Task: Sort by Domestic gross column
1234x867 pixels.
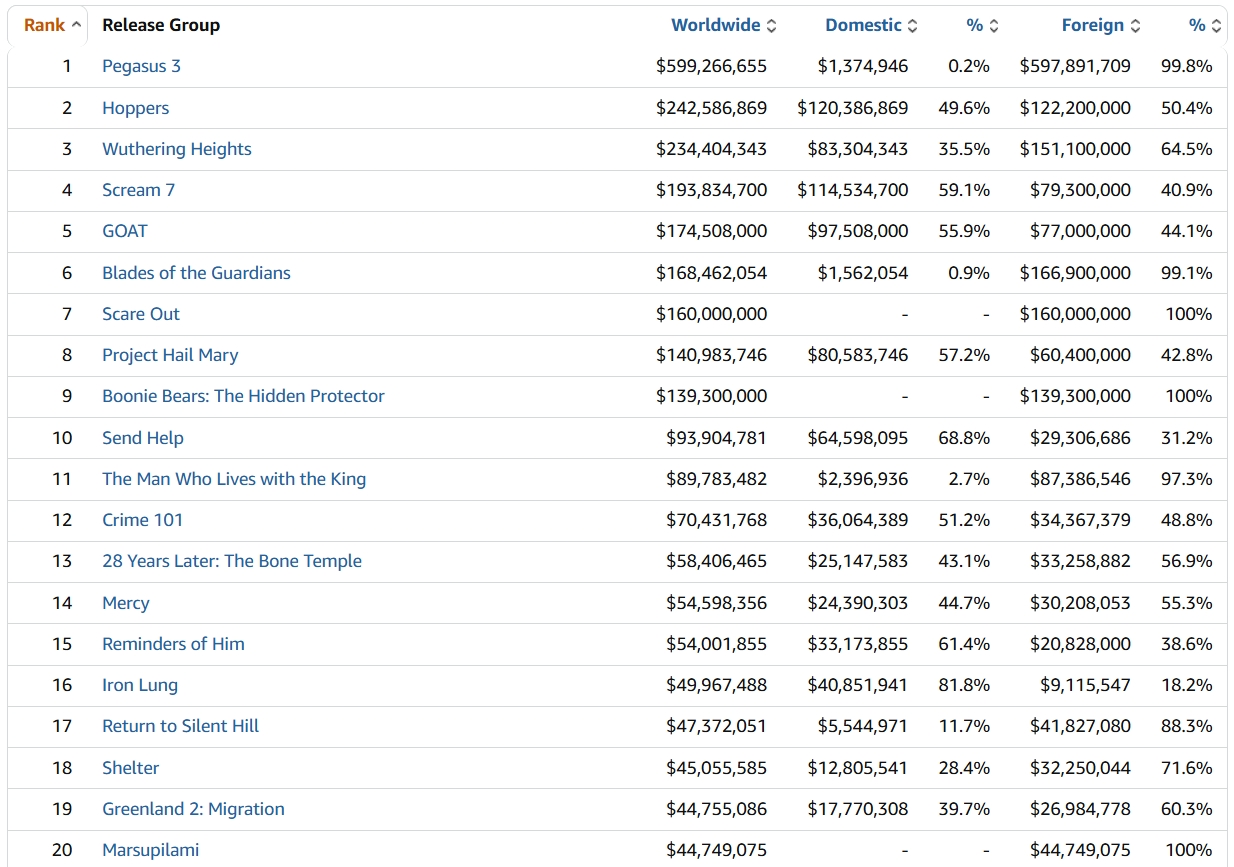Action: coord(863,25)
